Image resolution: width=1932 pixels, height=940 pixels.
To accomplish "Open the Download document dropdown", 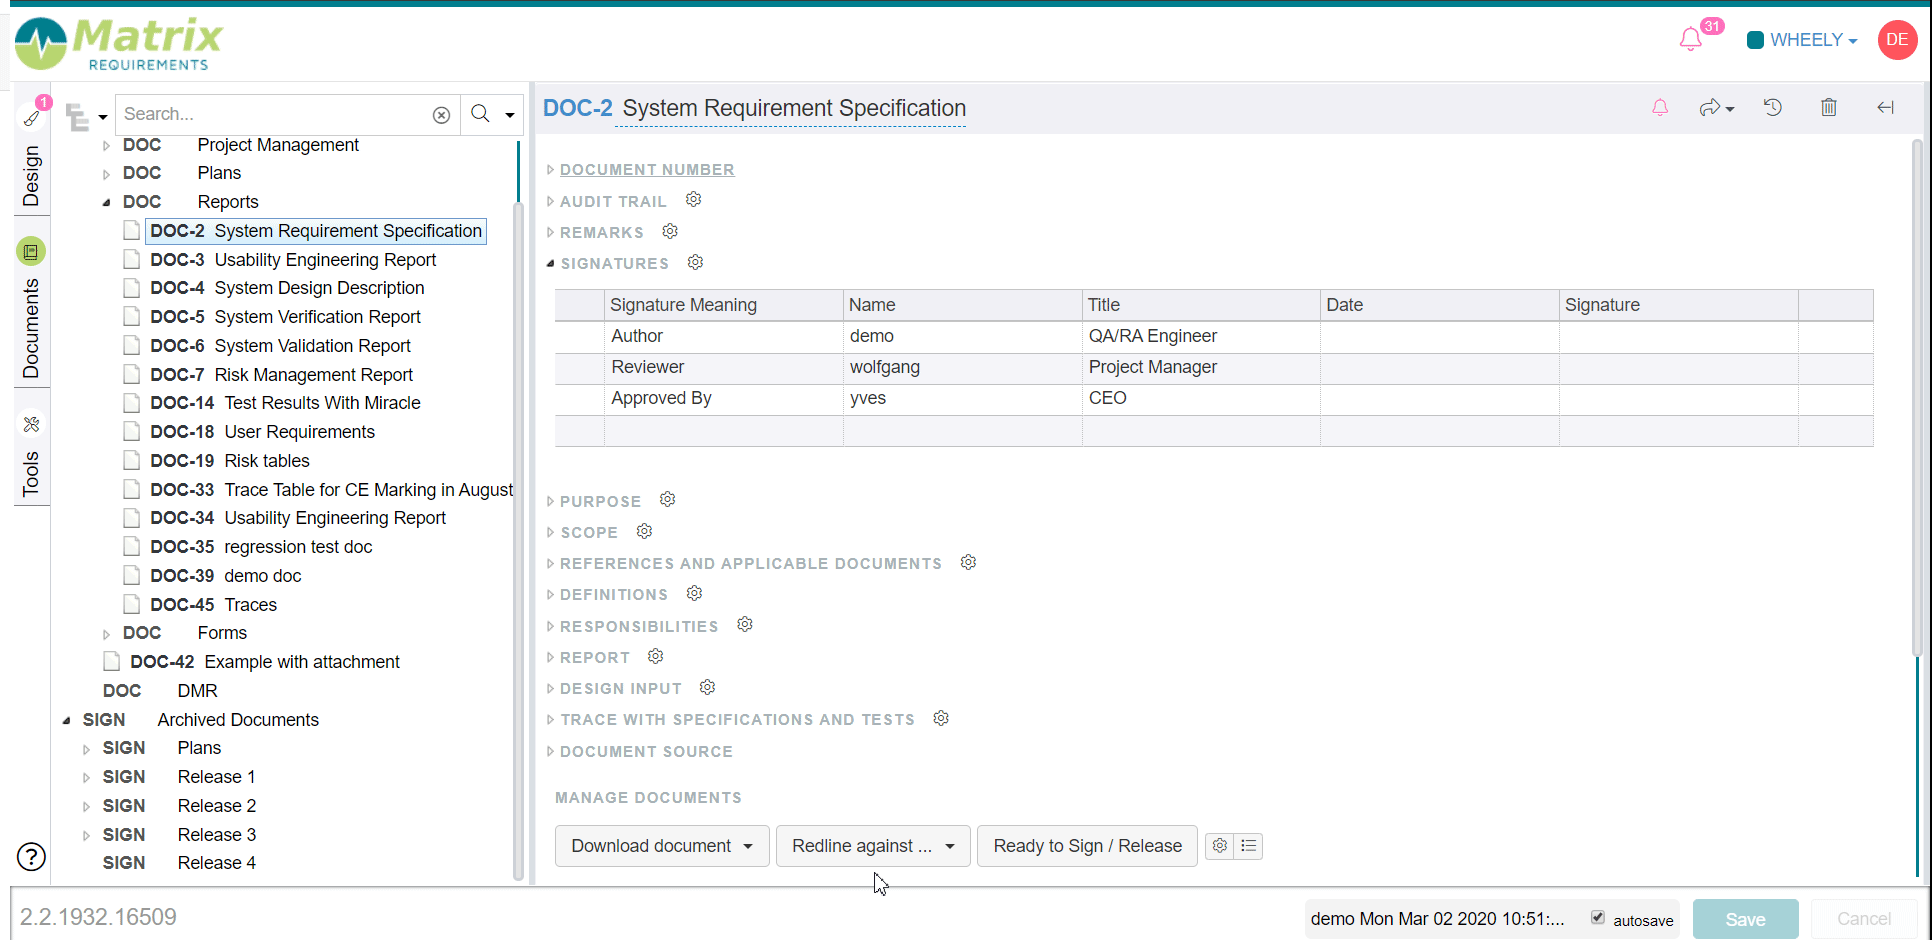I will point(662,846).
